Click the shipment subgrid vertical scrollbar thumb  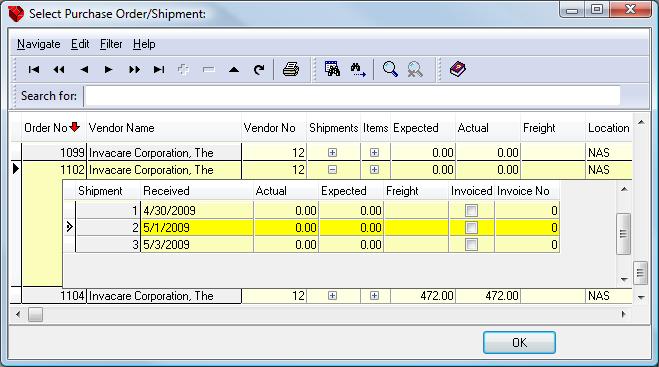pos(623,234)
